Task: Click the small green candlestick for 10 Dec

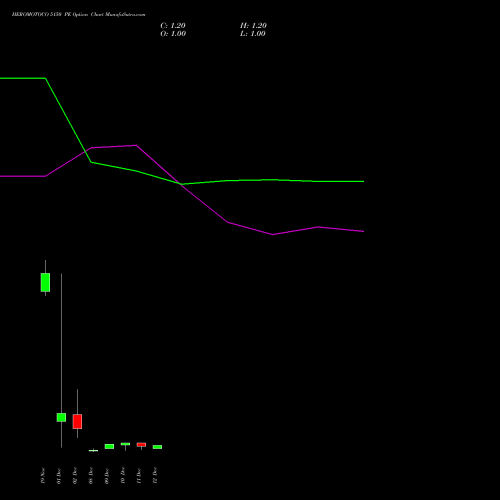Action: tap(125, 444)
